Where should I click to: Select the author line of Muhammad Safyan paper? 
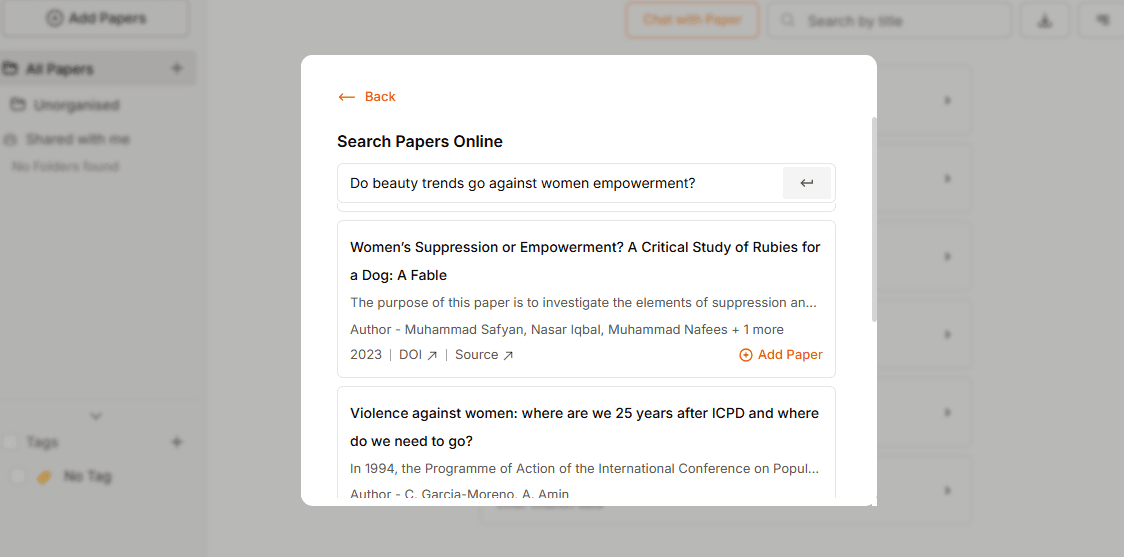567,330
